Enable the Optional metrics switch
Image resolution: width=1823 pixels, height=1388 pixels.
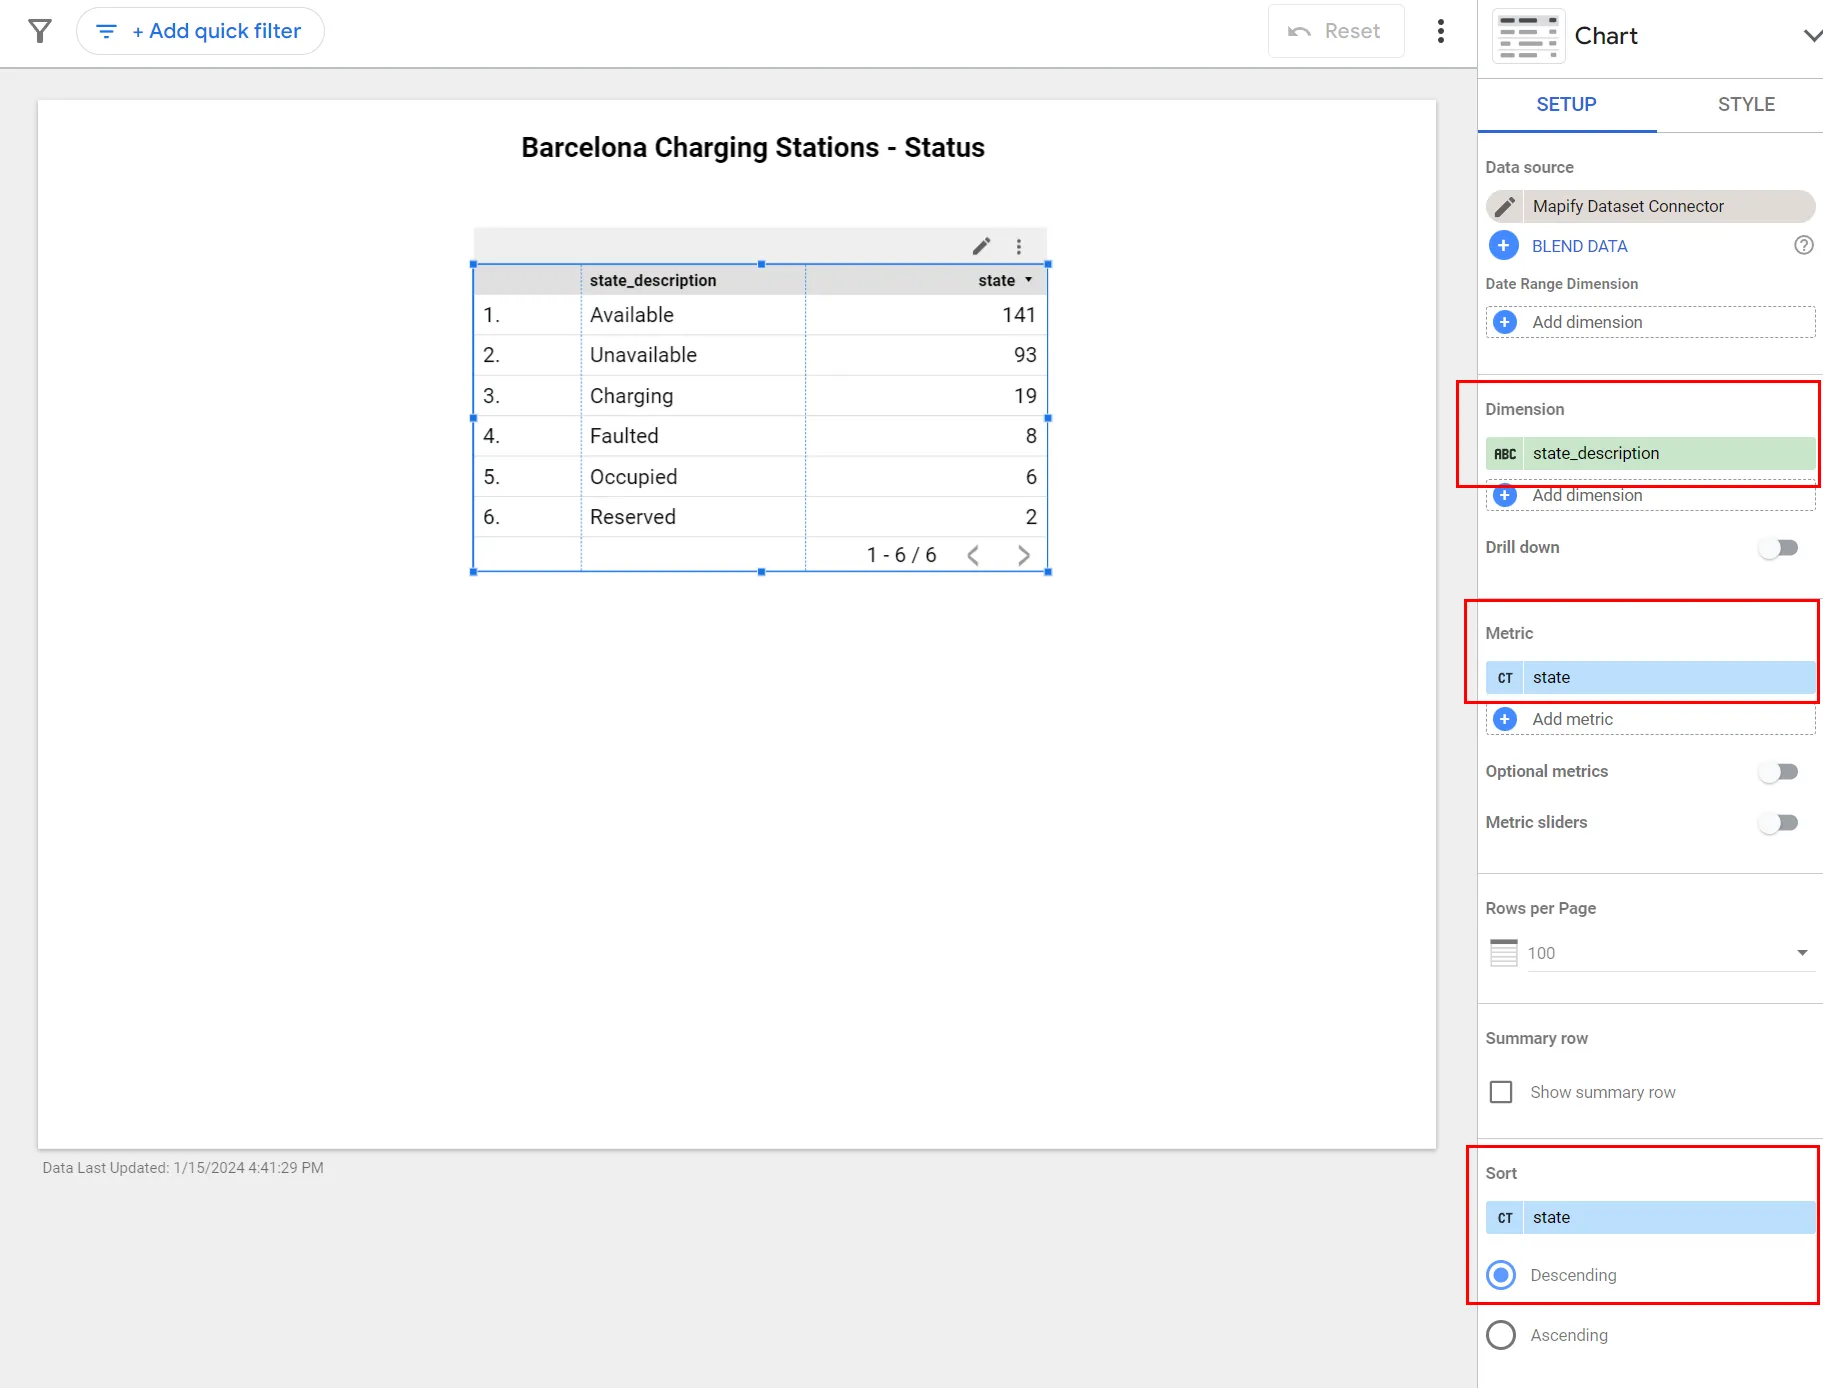1779,771
